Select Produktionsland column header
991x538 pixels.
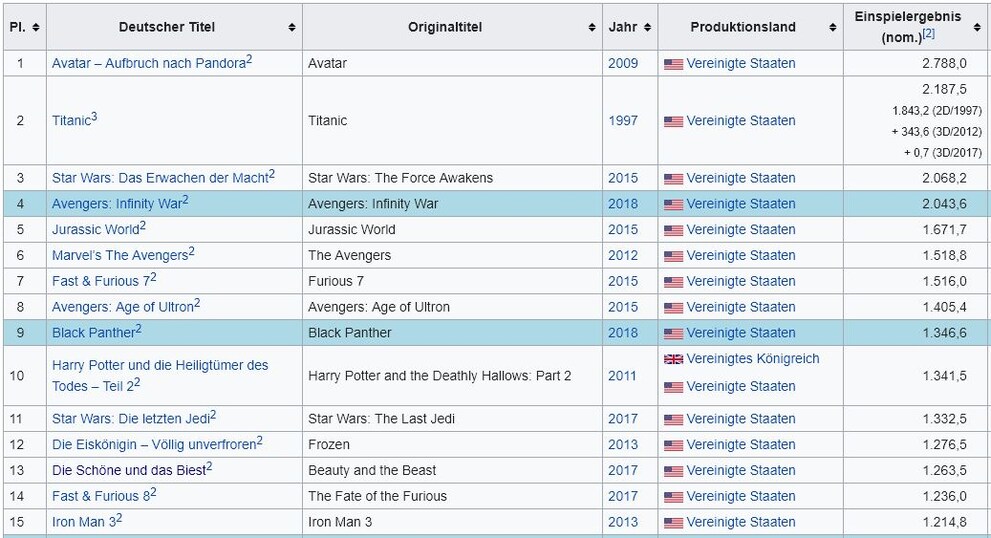[743, 27]
